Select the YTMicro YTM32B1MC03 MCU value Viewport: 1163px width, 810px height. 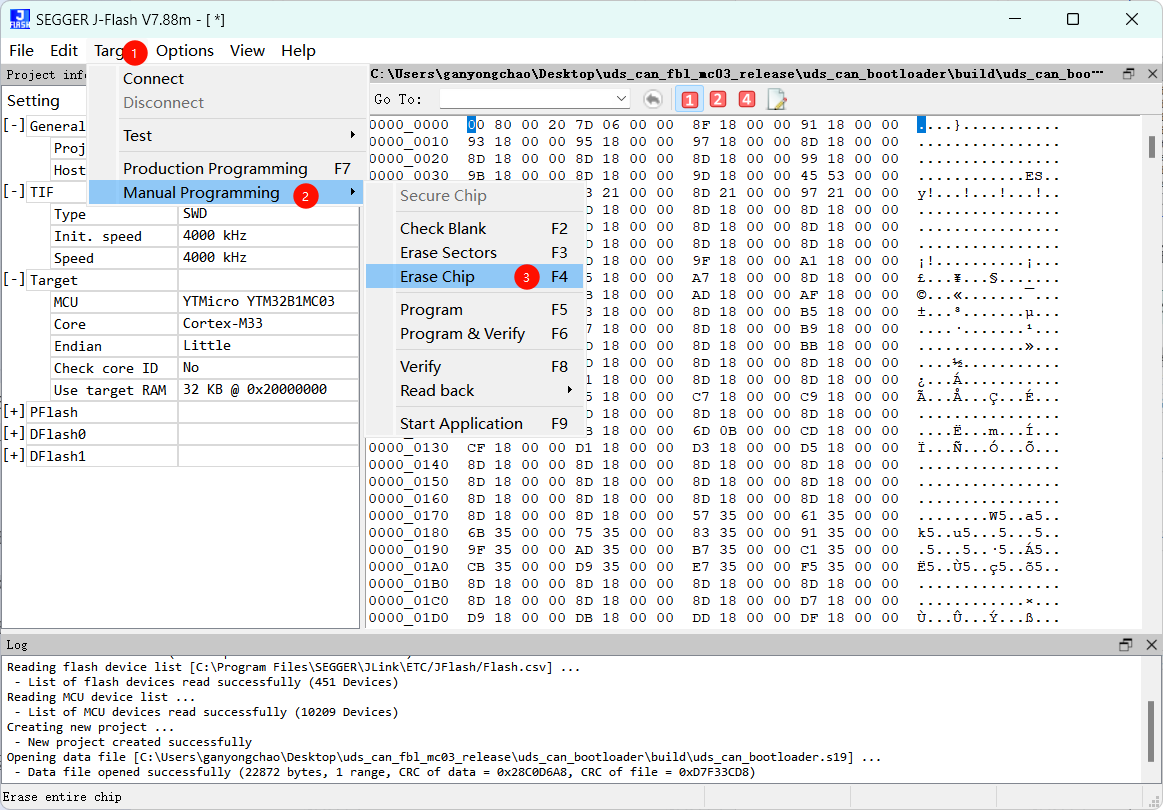coord(268,302)
